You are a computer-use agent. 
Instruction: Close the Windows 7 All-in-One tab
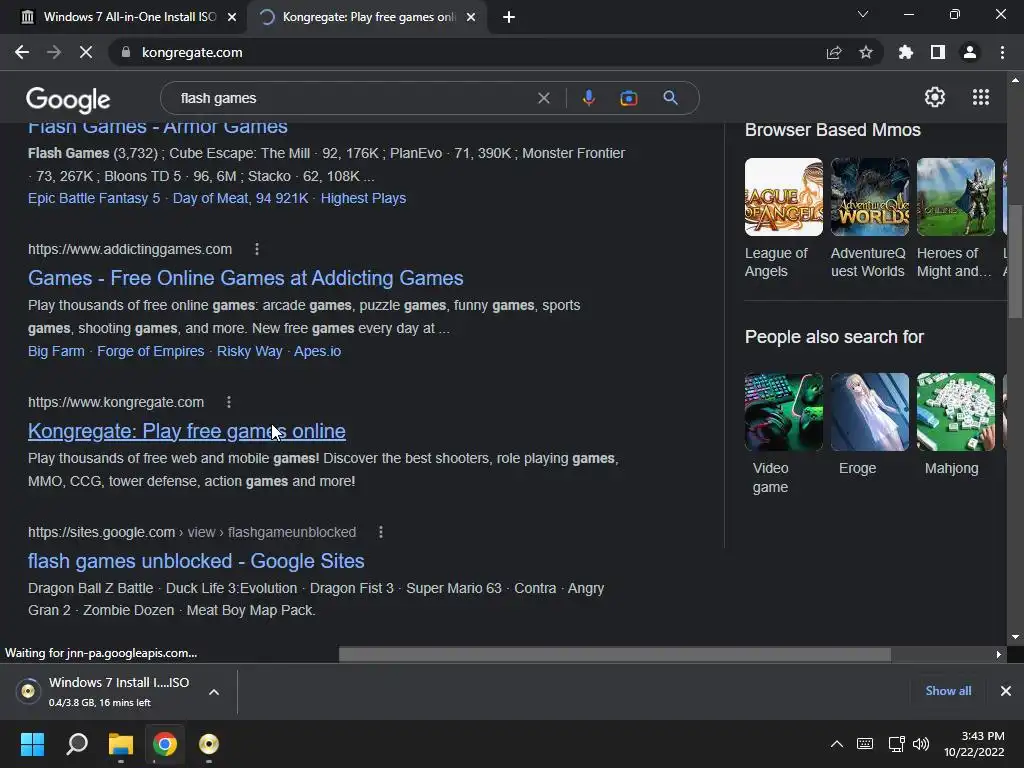[232, 17]
